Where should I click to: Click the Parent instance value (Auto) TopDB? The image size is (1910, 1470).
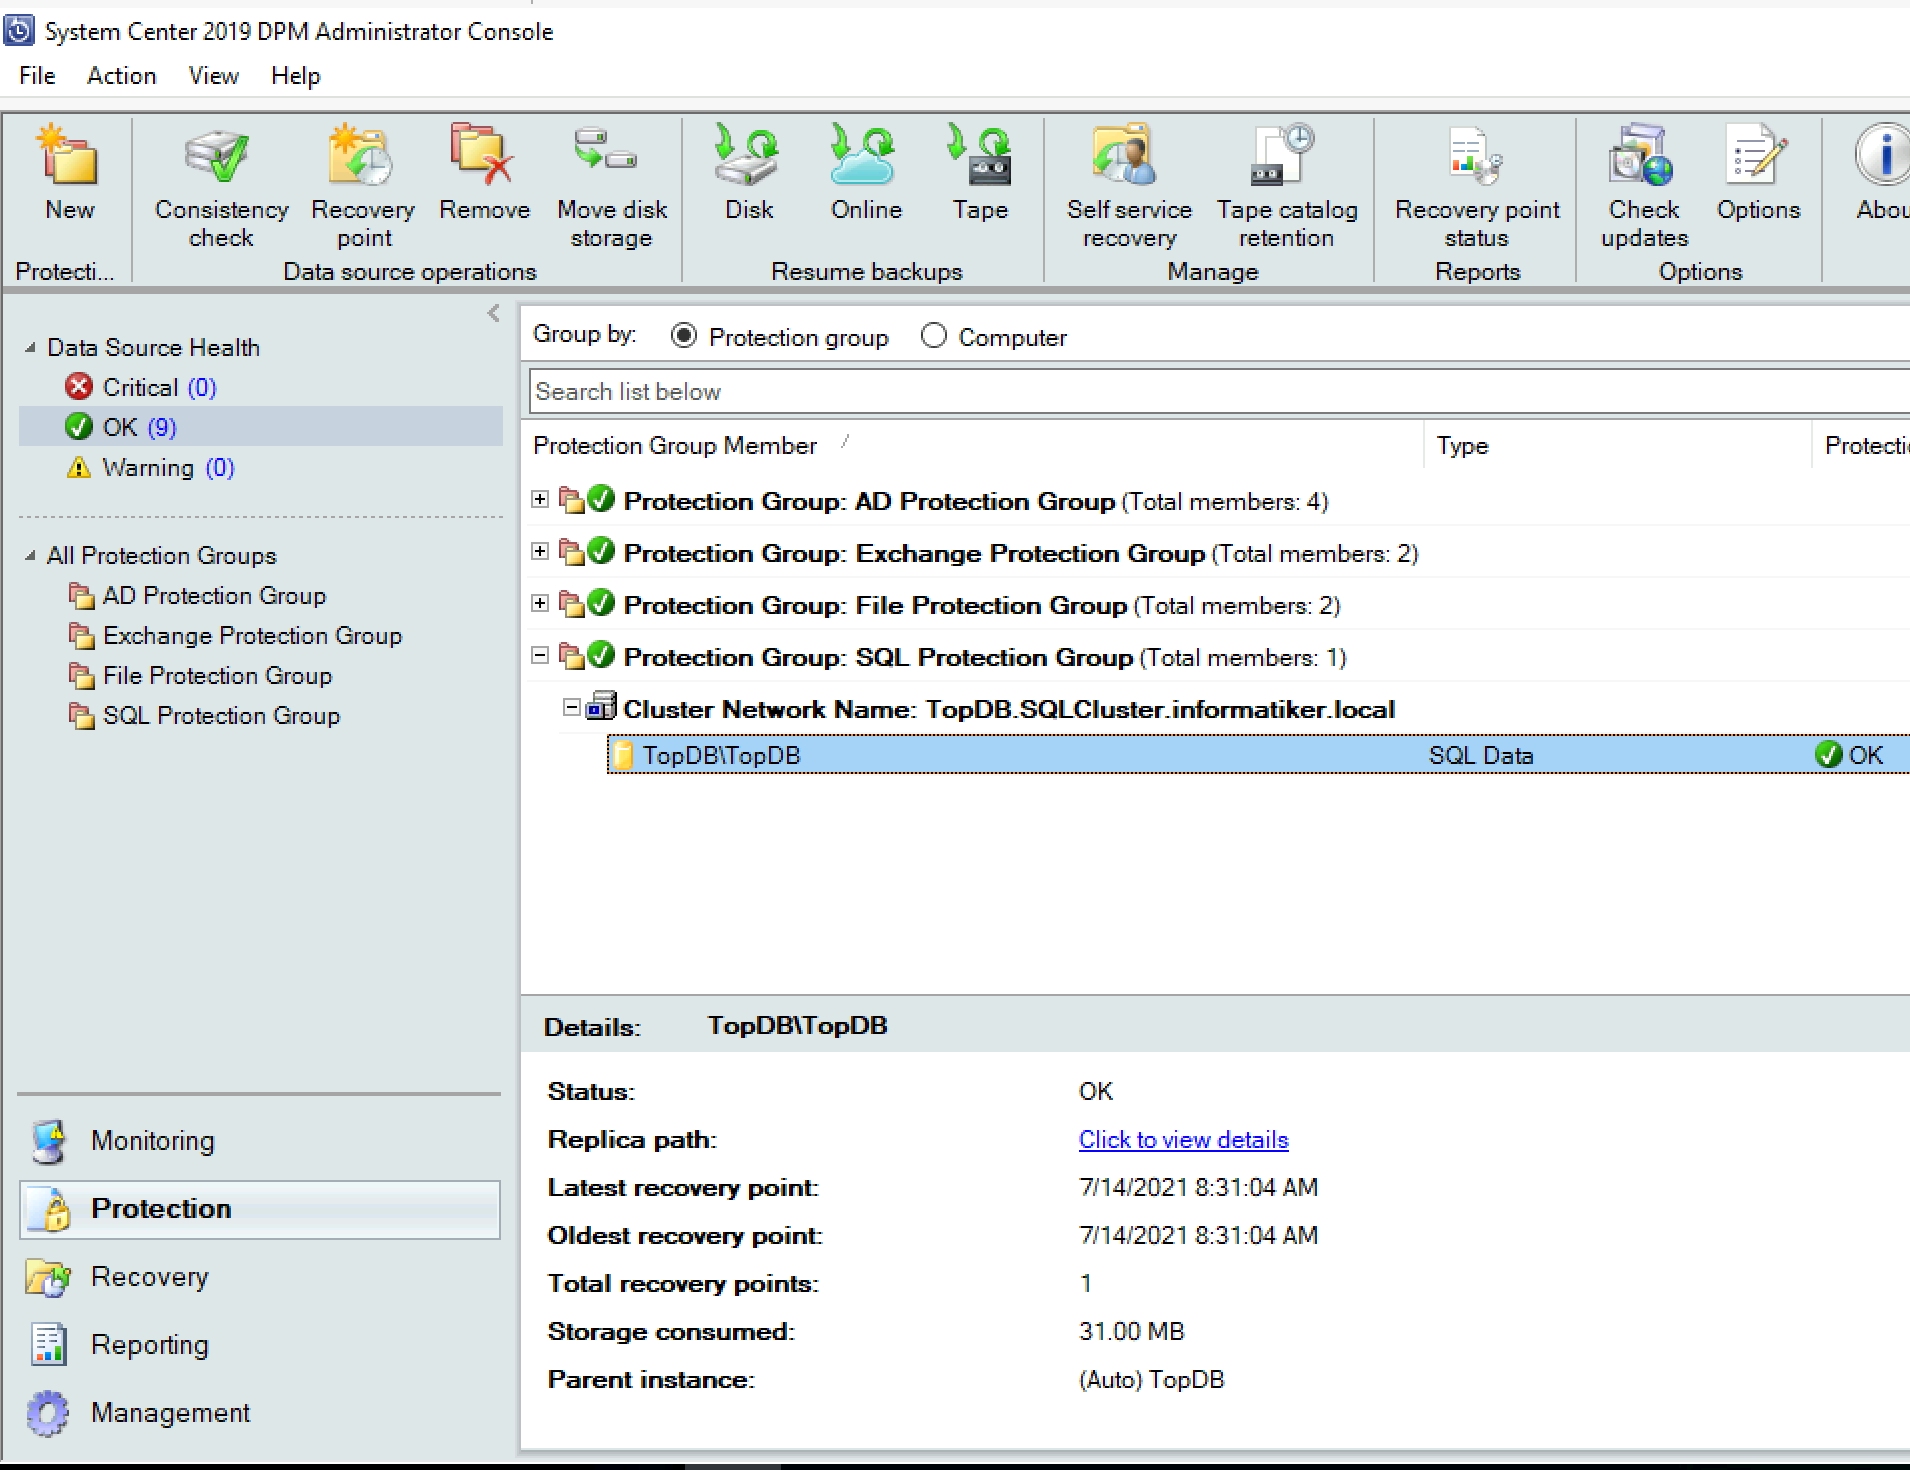click(x=1151, y=1380)
